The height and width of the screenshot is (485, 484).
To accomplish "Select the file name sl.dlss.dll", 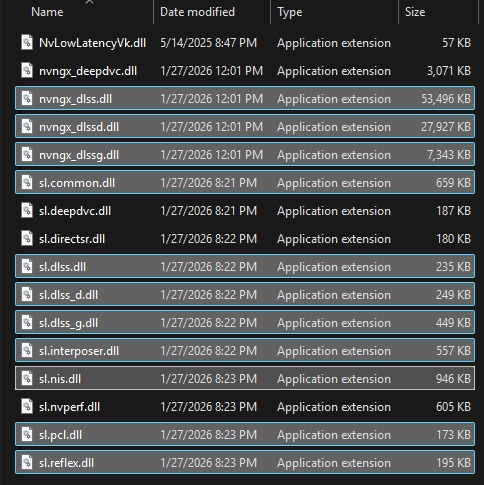I will [62, 267].
